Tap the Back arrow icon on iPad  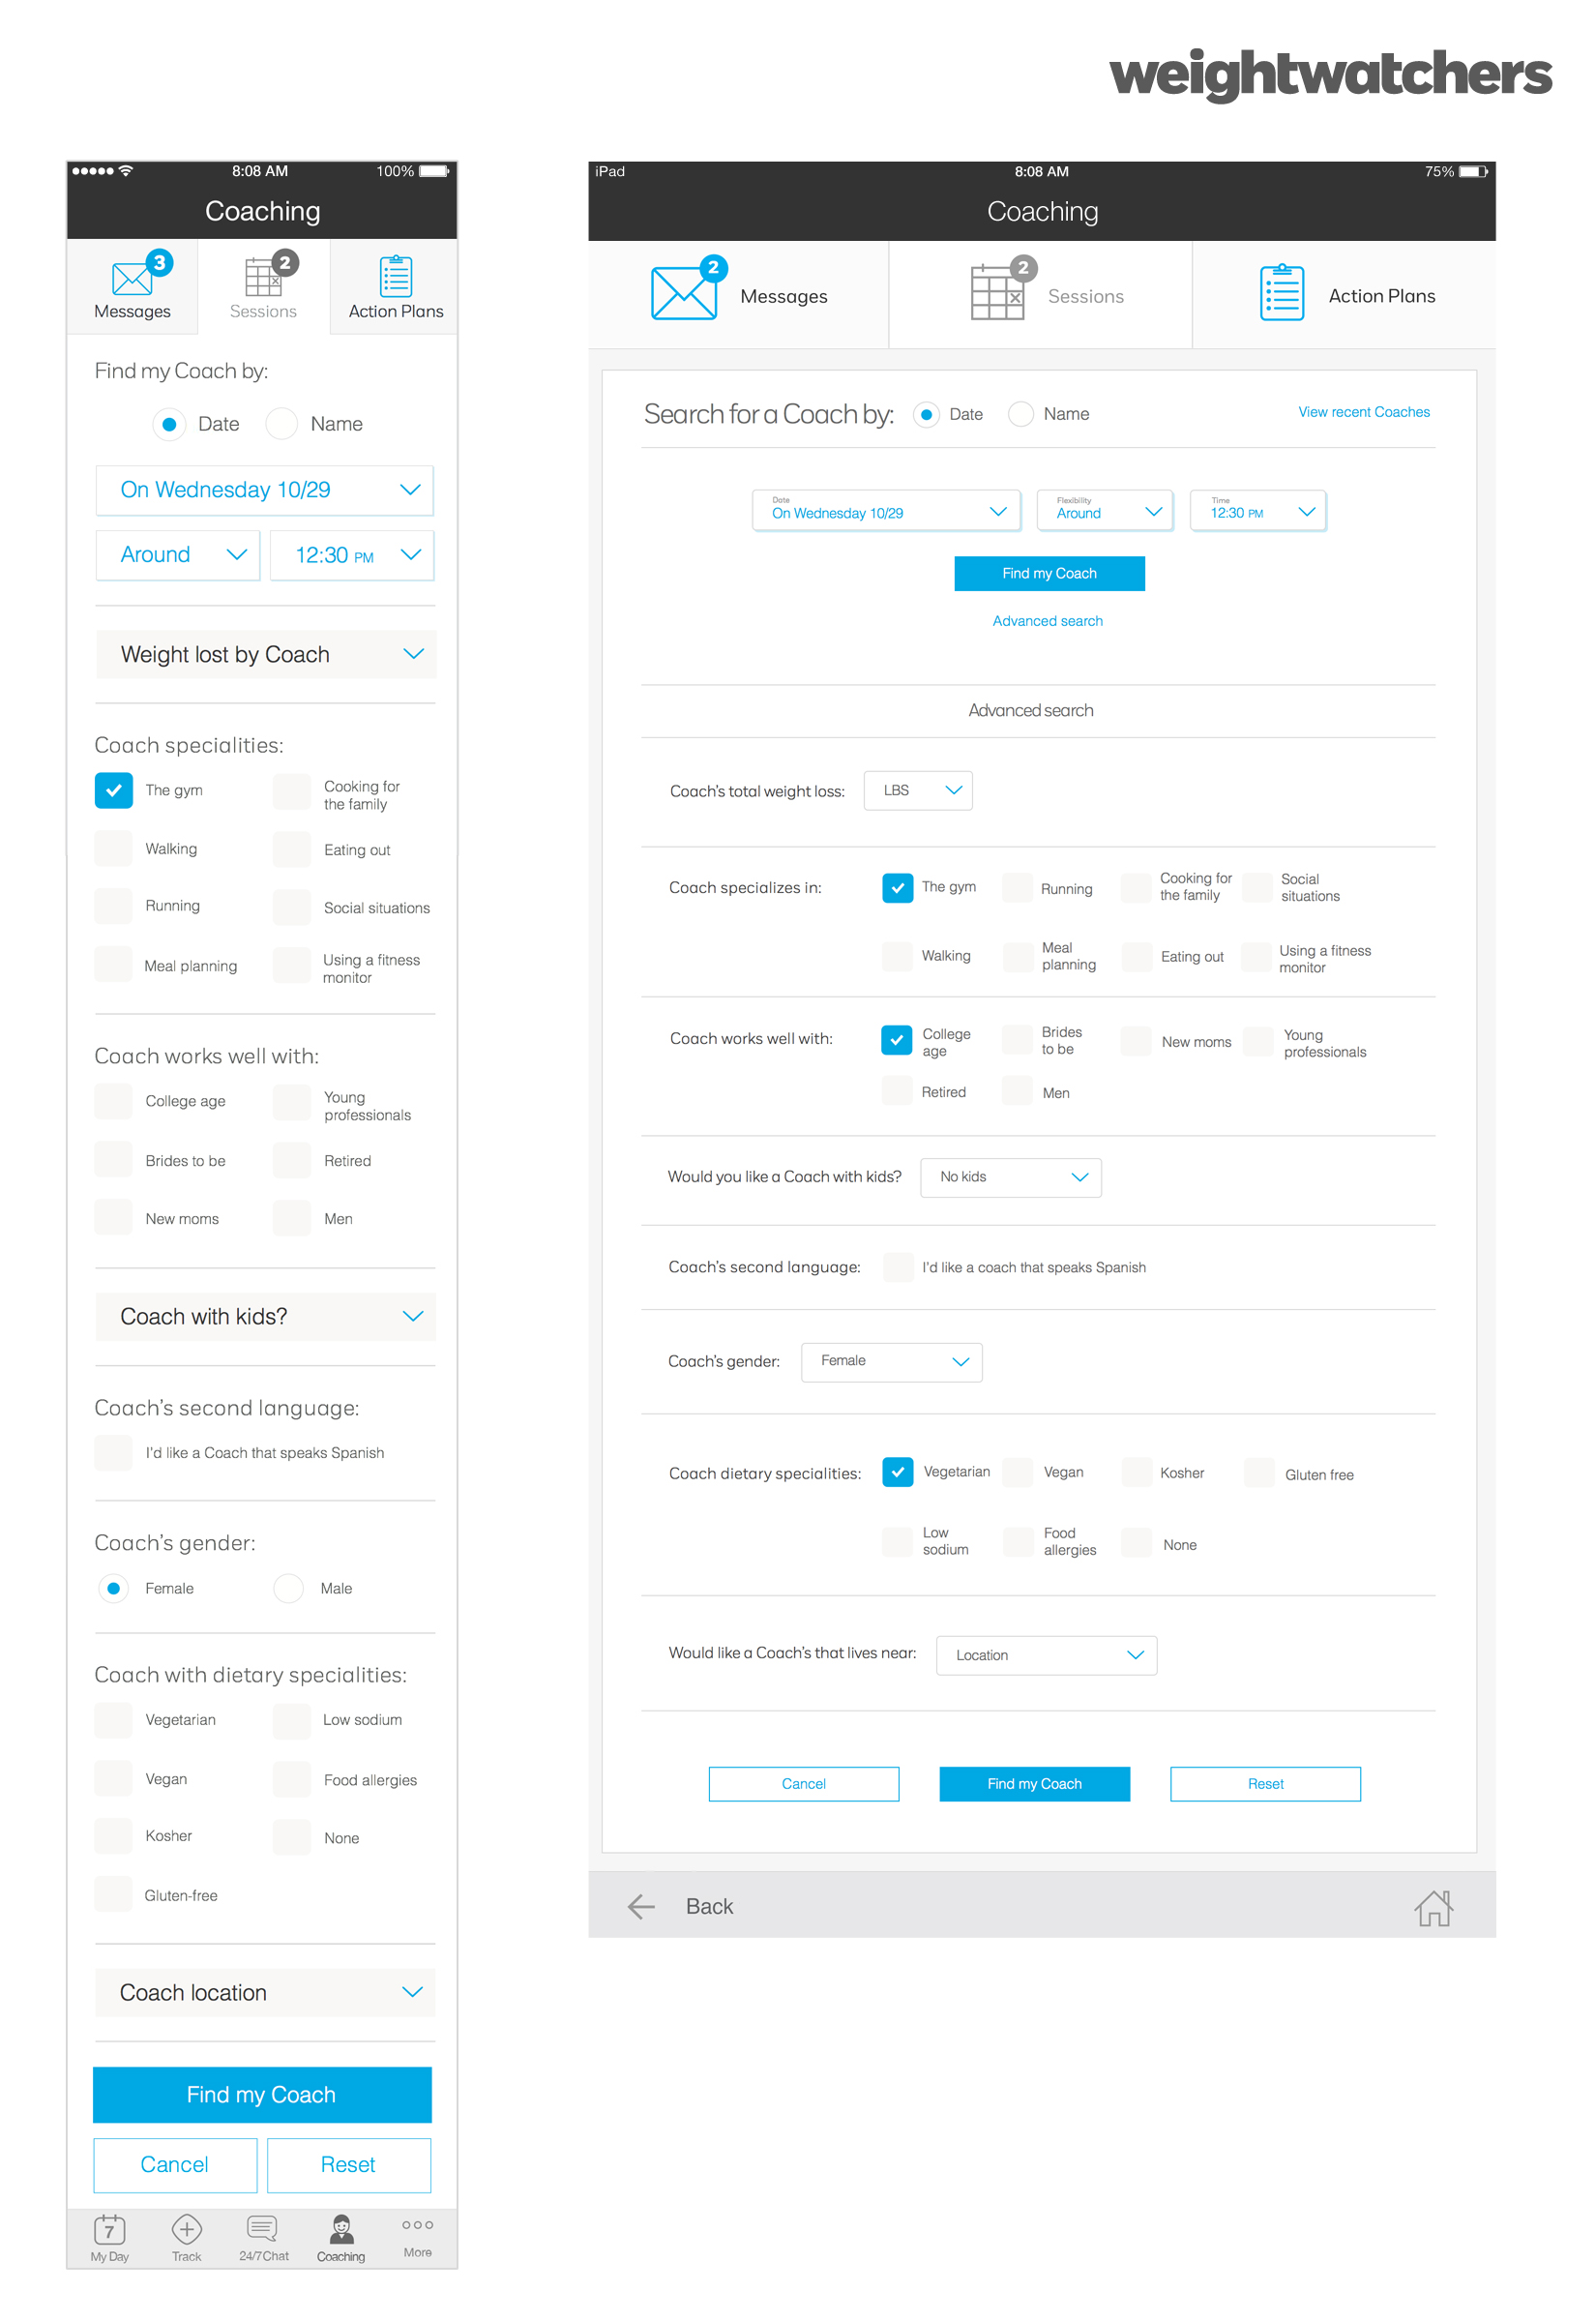coord(640,1907)
